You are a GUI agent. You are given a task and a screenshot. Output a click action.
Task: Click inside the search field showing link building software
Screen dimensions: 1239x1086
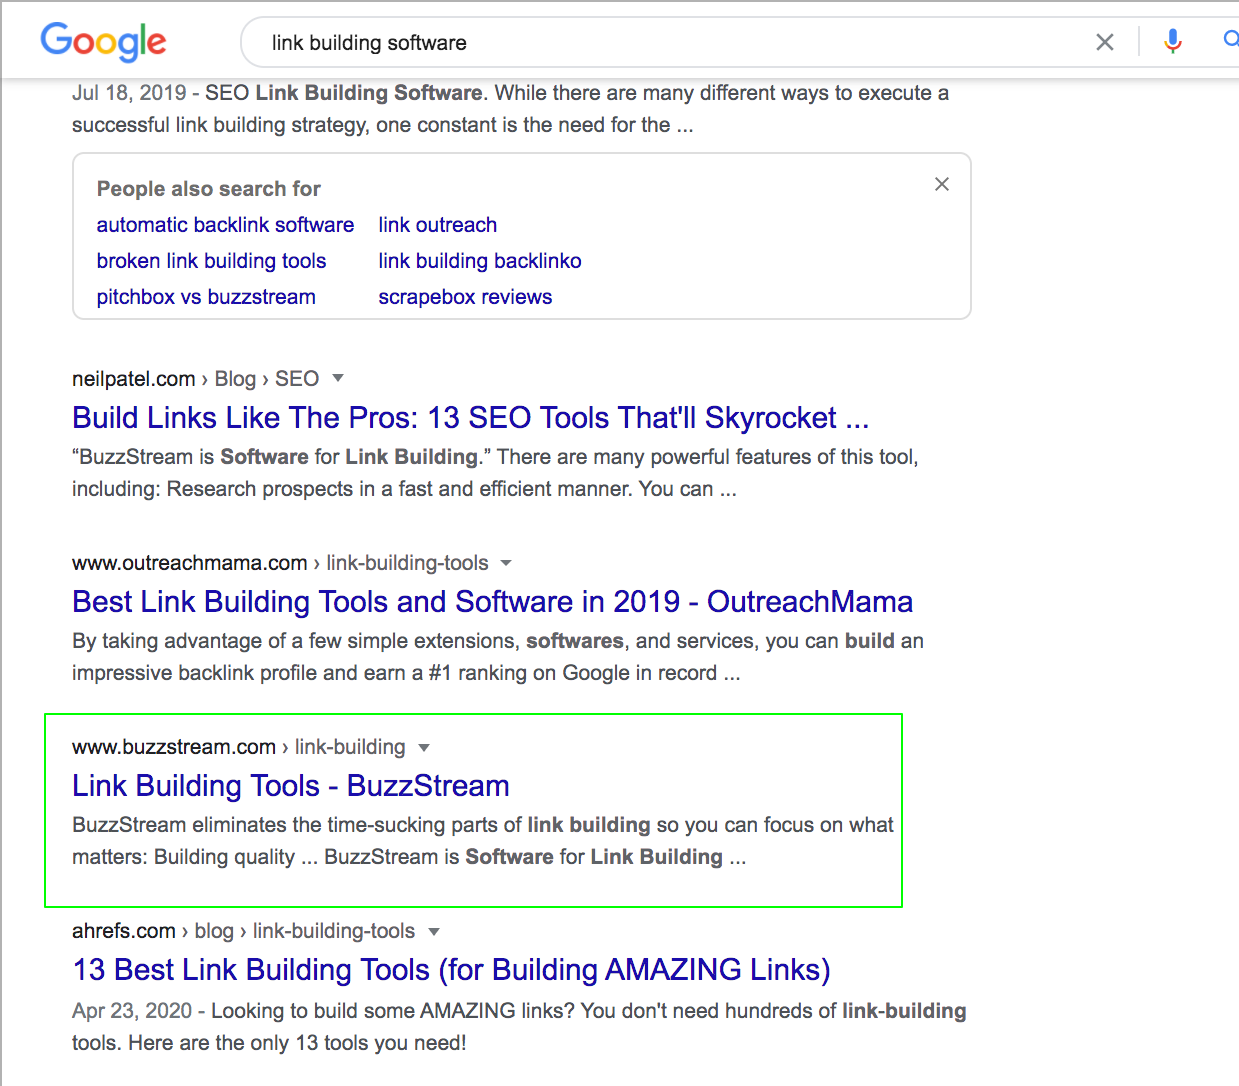click(670, 43)
